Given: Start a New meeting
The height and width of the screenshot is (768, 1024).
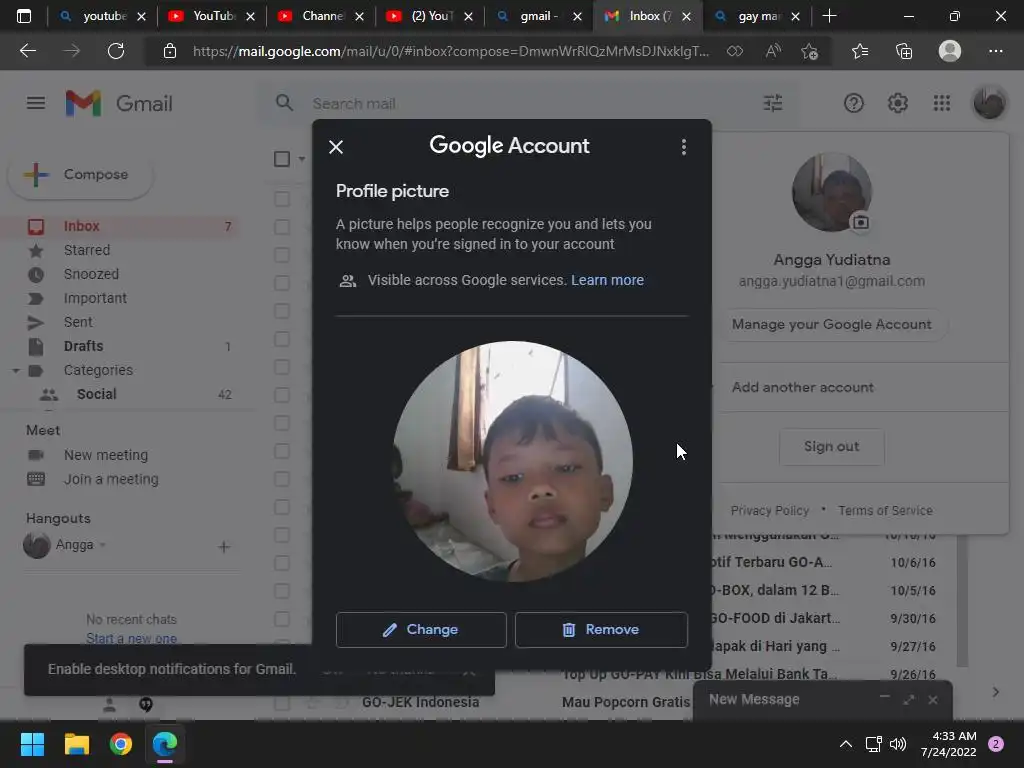Looking at the screenshot, I should pyautogui.click(x=106, y=455).
